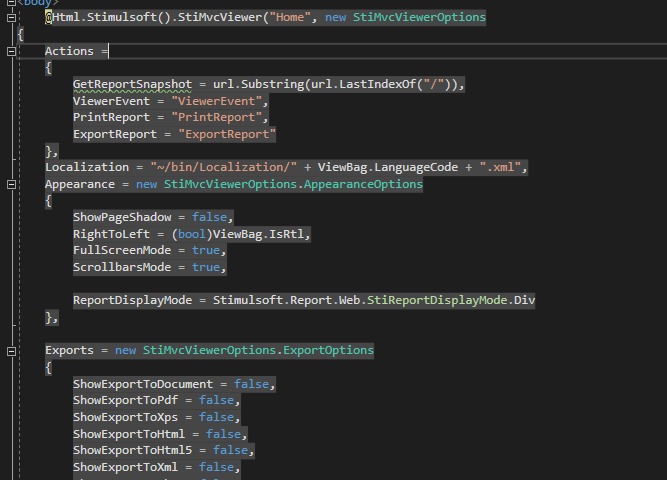Click the ShowExportToPdf property
This screenshot has width=667, height=480.
pos(125,400)
